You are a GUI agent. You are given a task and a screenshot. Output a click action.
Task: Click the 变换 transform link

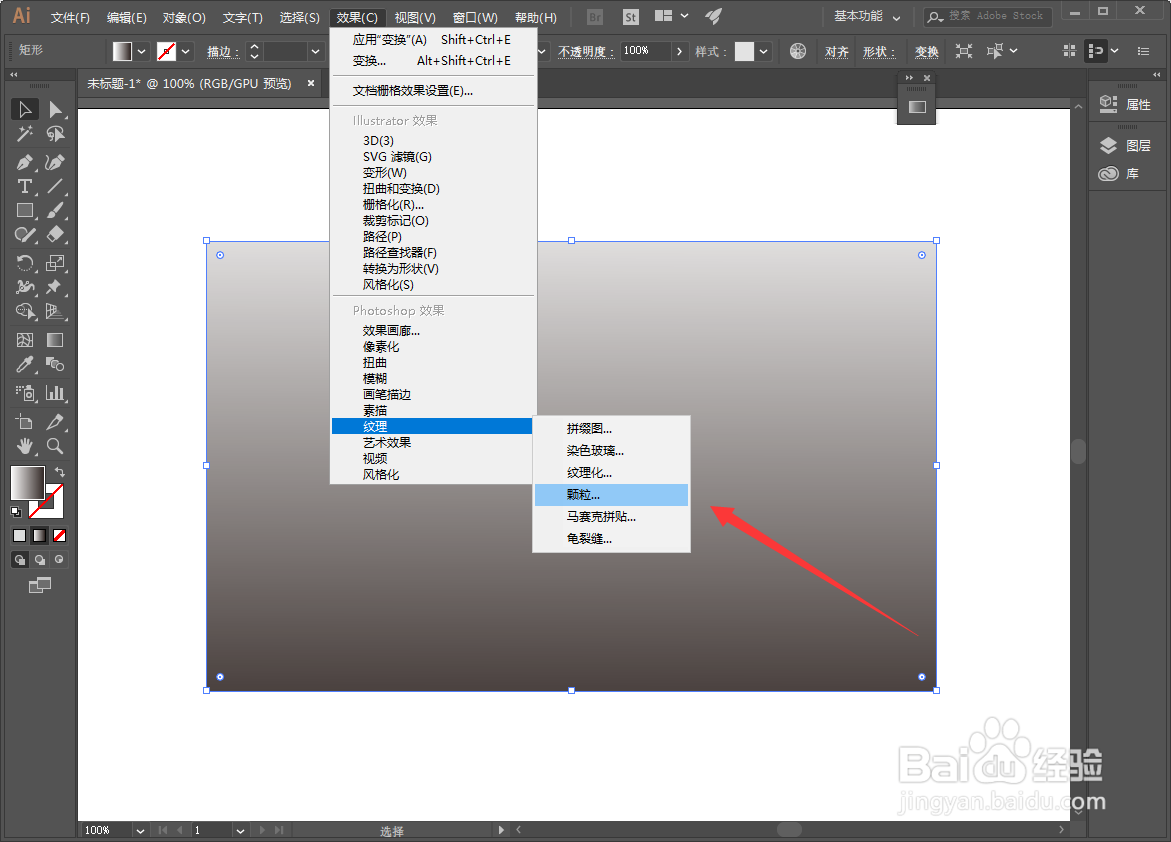925,50
